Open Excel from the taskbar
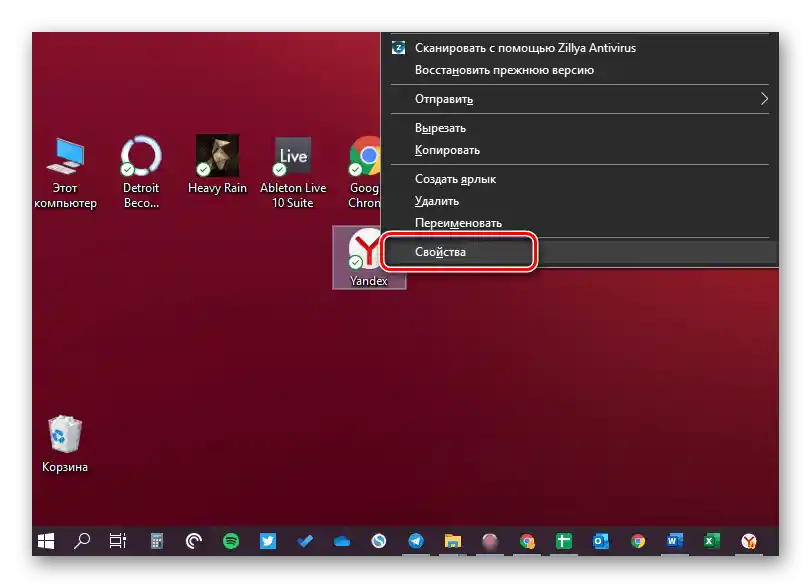The image size is (811, 588). tap(711, 541)
